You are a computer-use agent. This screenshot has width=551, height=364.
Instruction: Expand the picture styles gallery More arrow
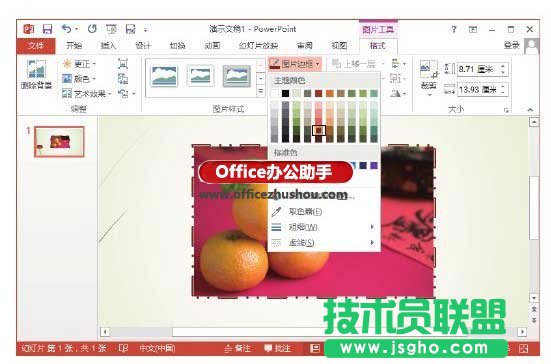(260, 92)
